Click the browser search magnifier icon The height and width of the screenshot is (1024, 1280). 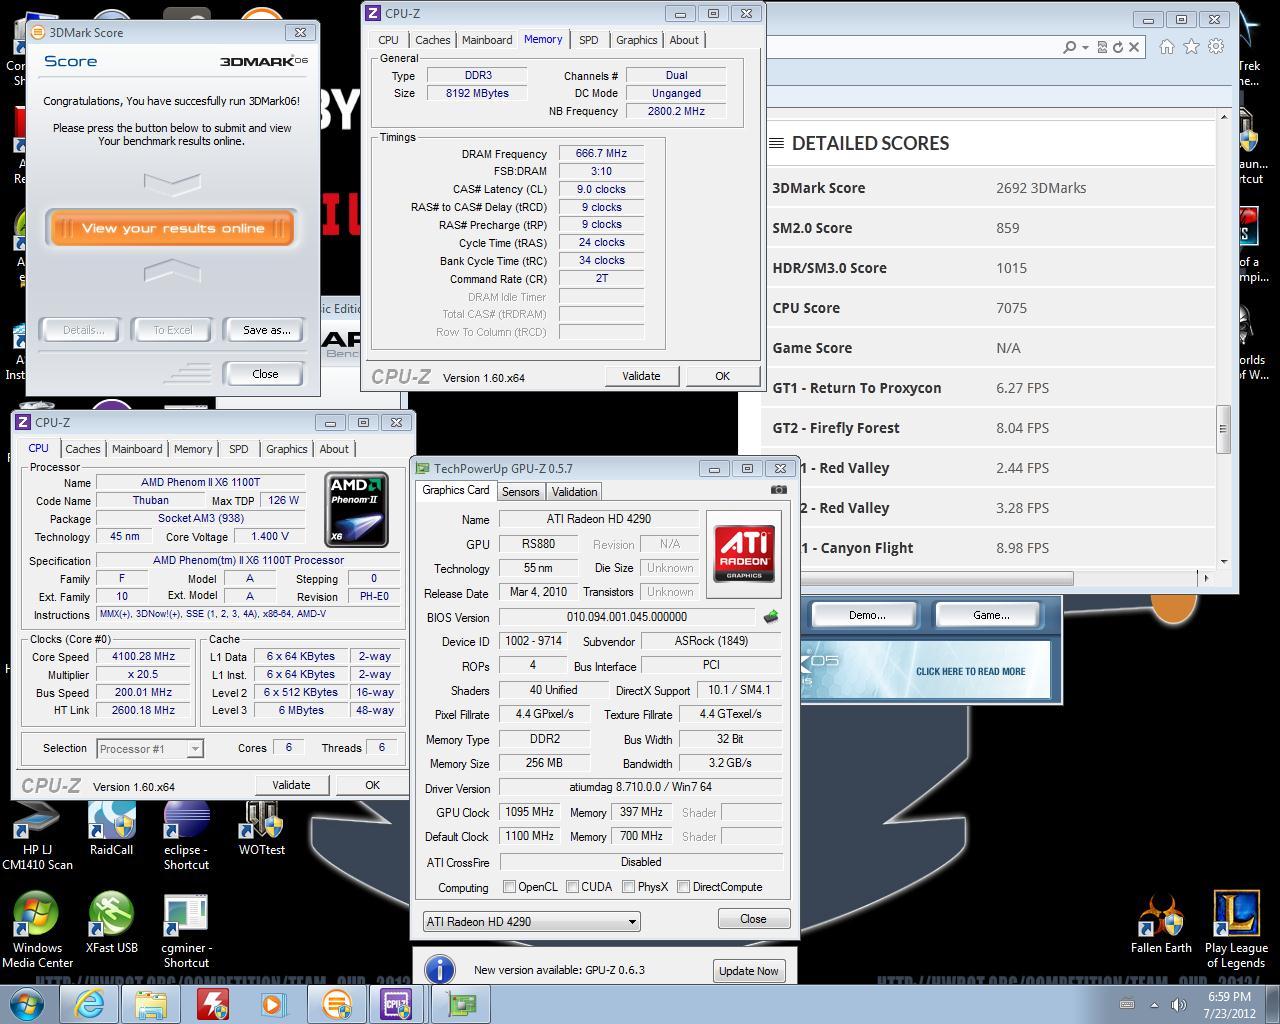point(1069,47)
